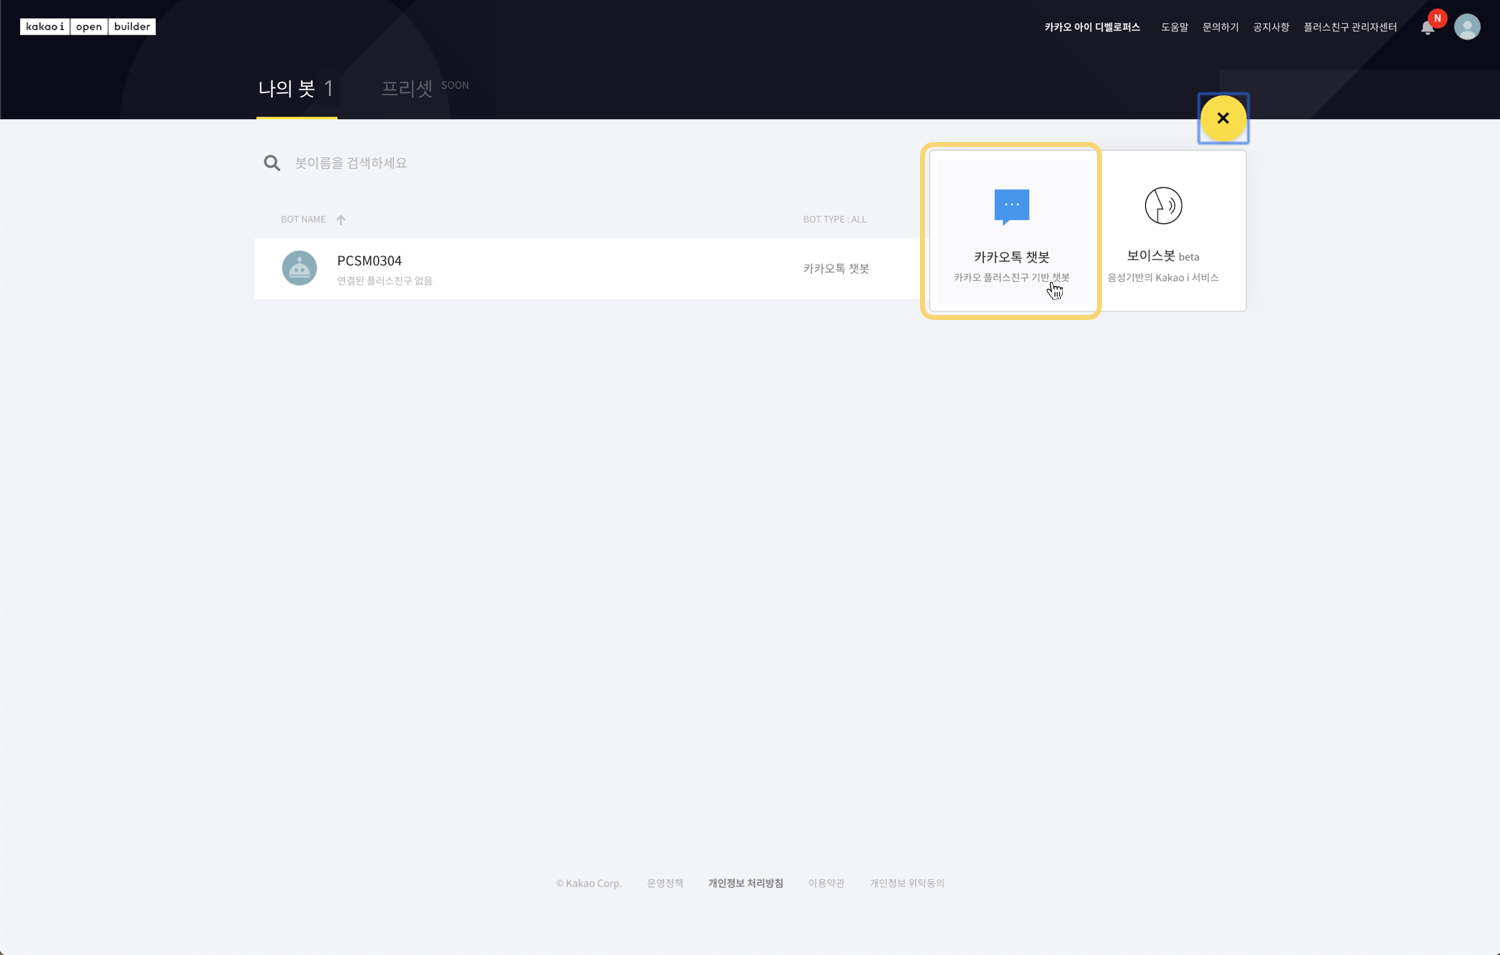Screen dimensions: 1500x955
Task: Sort by BOT NAME arrow
Action: click(x=341, y=220)
